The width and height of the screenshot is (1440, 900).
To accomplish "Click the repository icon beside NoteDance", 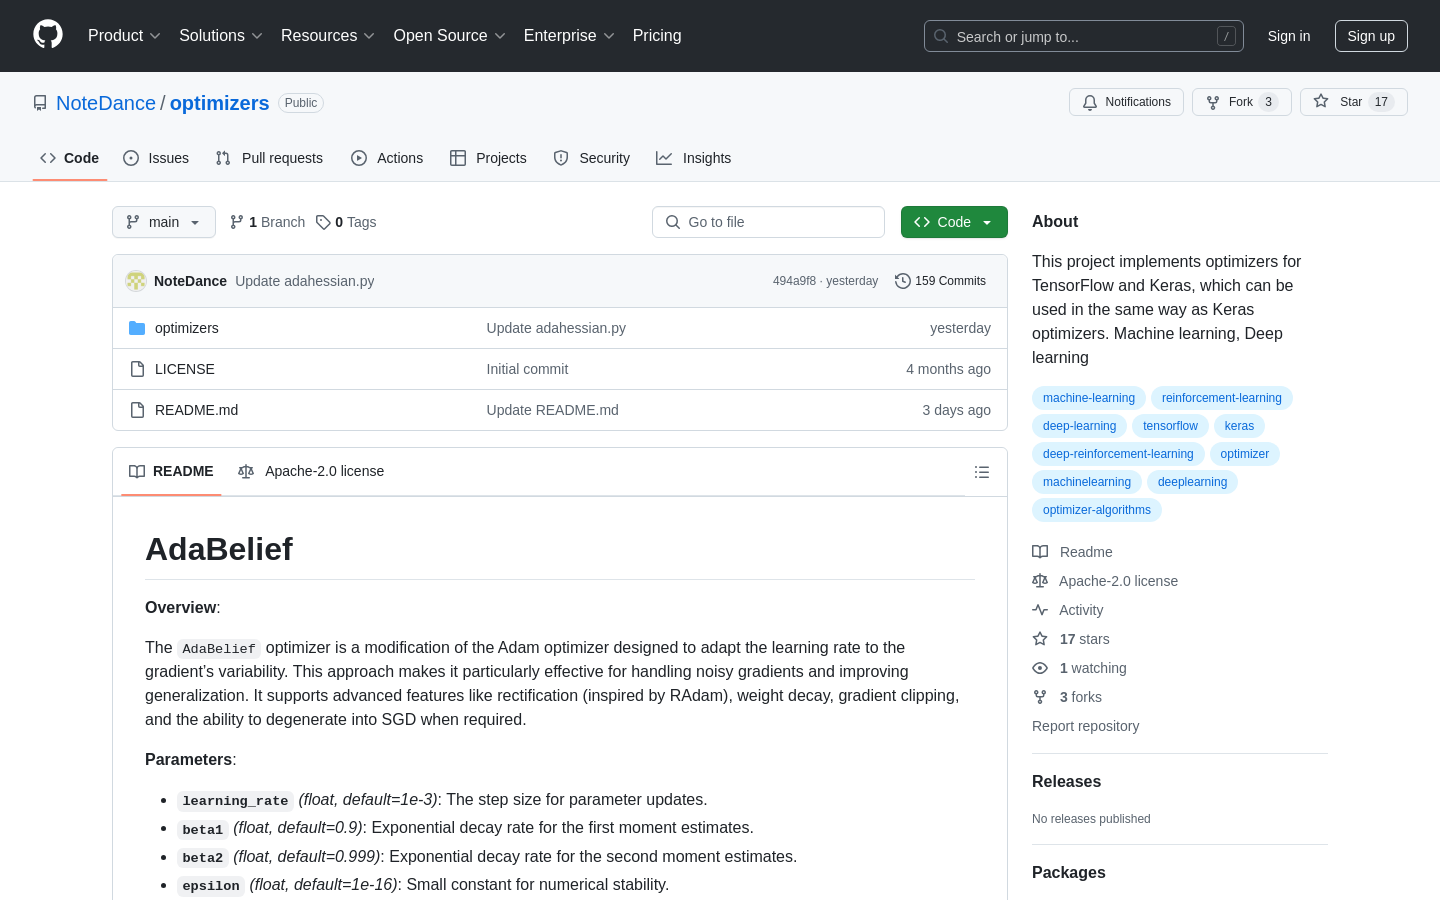I will point(40,103).
